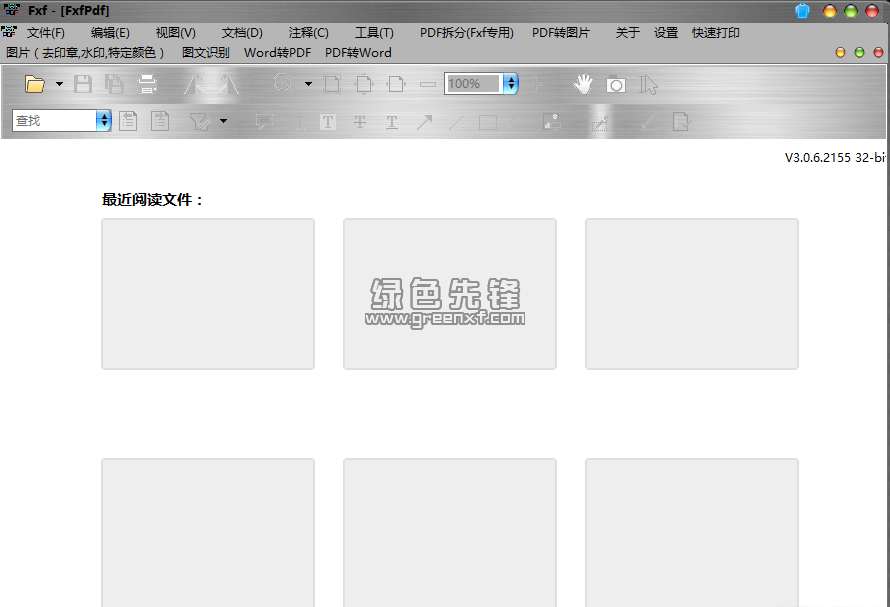This screenshot has height=607, width=890.
Task: Select the underline text tool
Action: (392, 122)
